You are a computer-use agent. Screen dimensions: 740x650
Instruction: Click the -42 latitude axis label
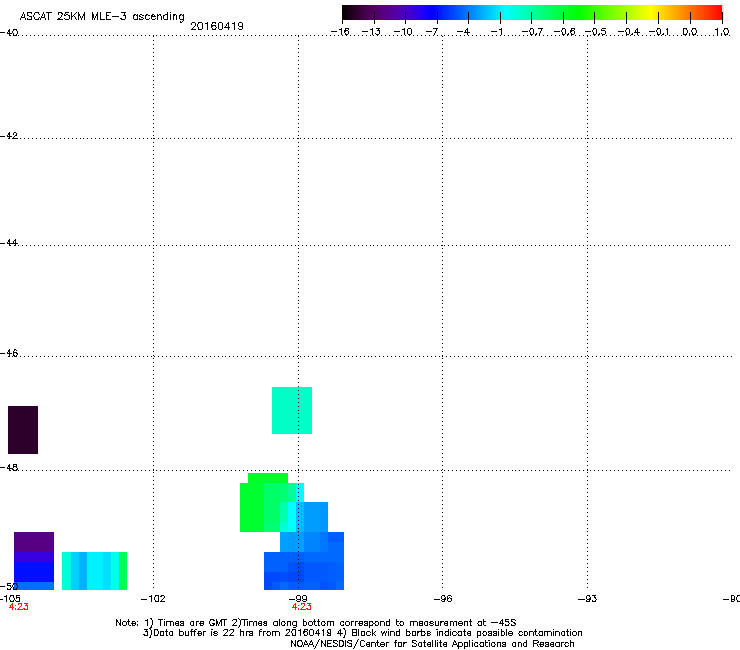8,135
